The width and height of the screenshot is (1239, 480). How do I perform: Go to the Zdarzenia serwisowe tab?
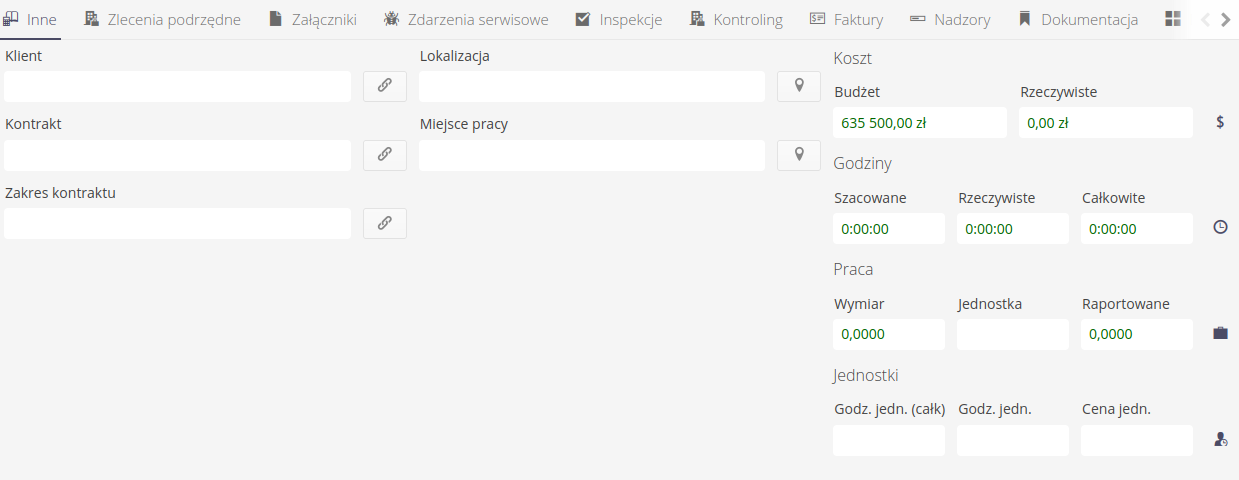pyautogui.click(x=466, y=19)
